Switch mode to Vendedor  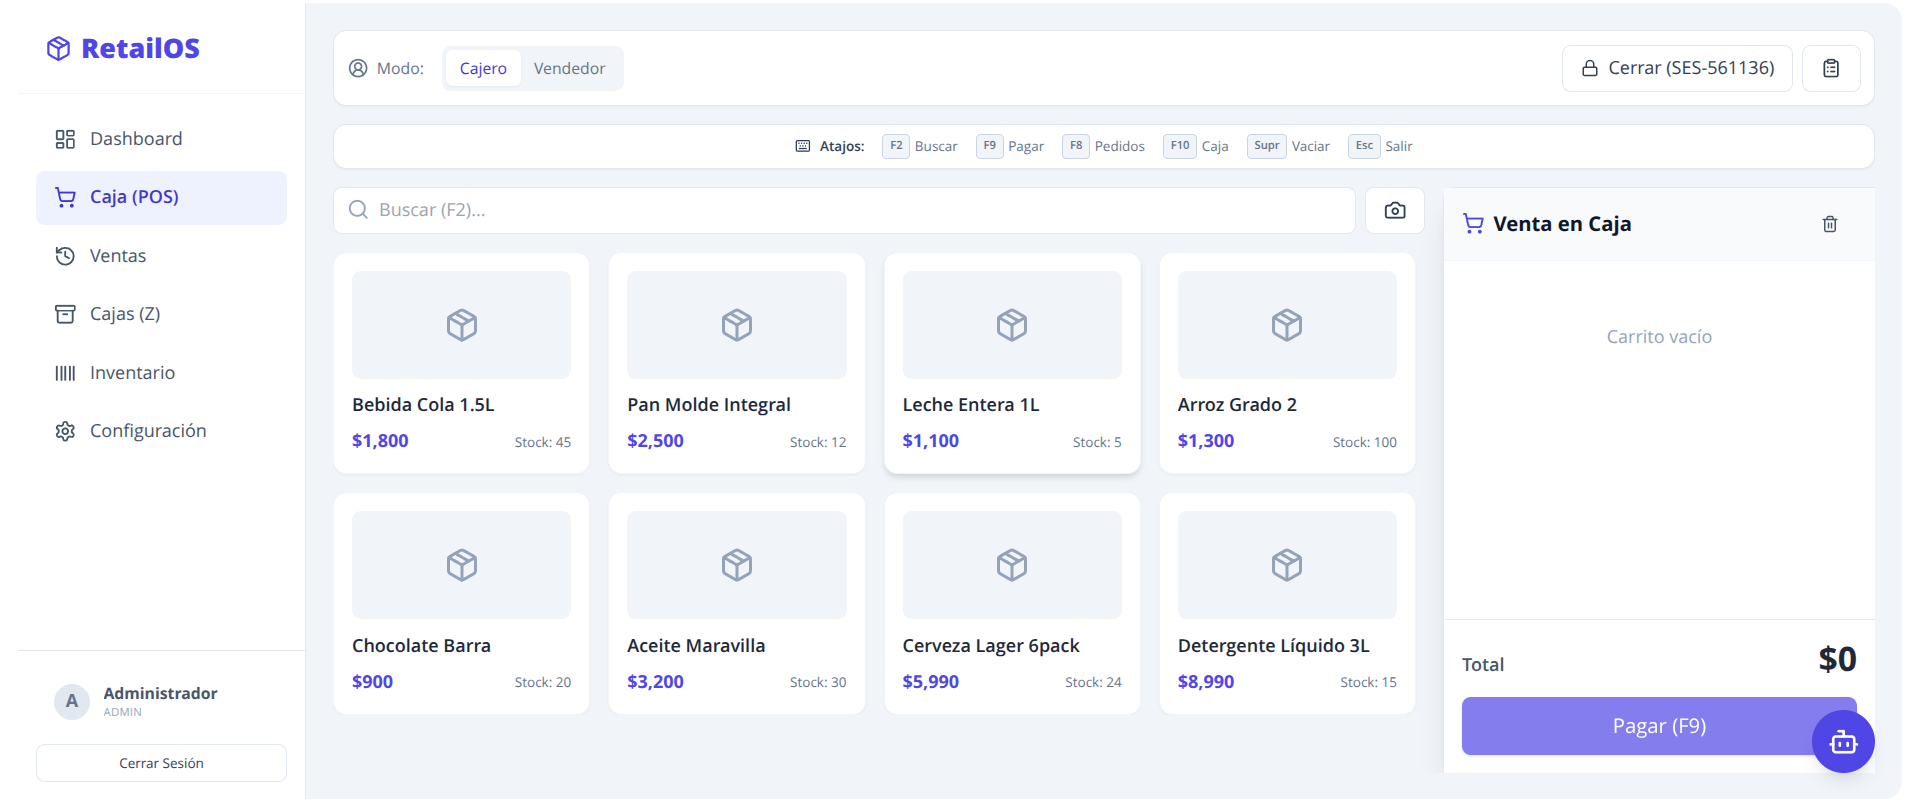[x=569, y=68]
